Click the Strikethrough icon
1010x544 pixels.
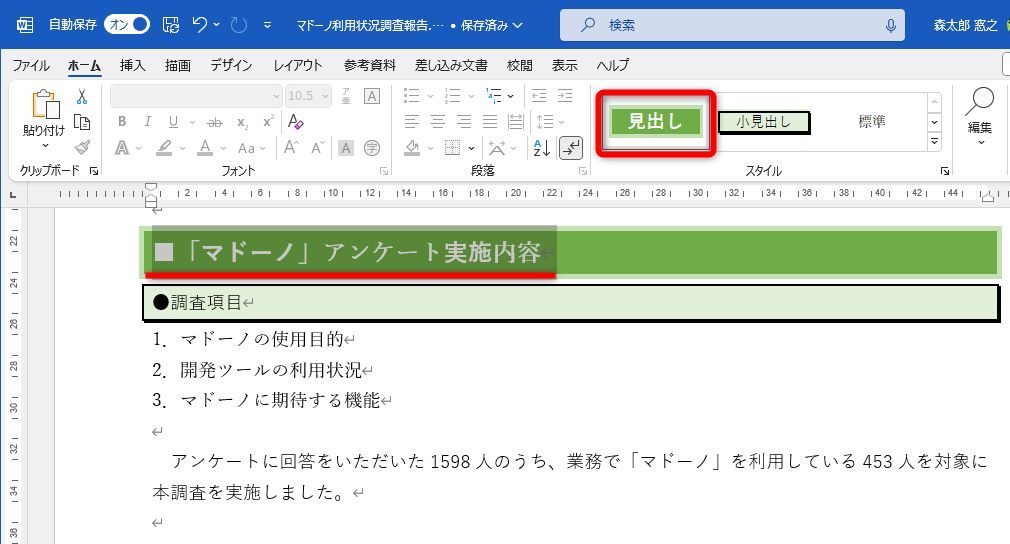[214, 122]
